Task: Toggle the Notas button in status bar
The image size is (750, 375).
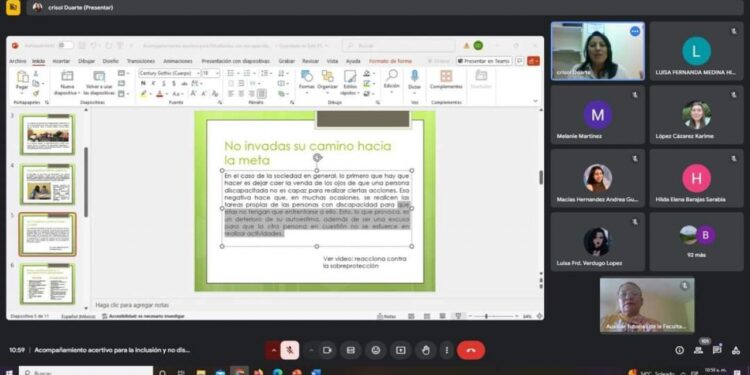Action: click(x=387, y=316)
